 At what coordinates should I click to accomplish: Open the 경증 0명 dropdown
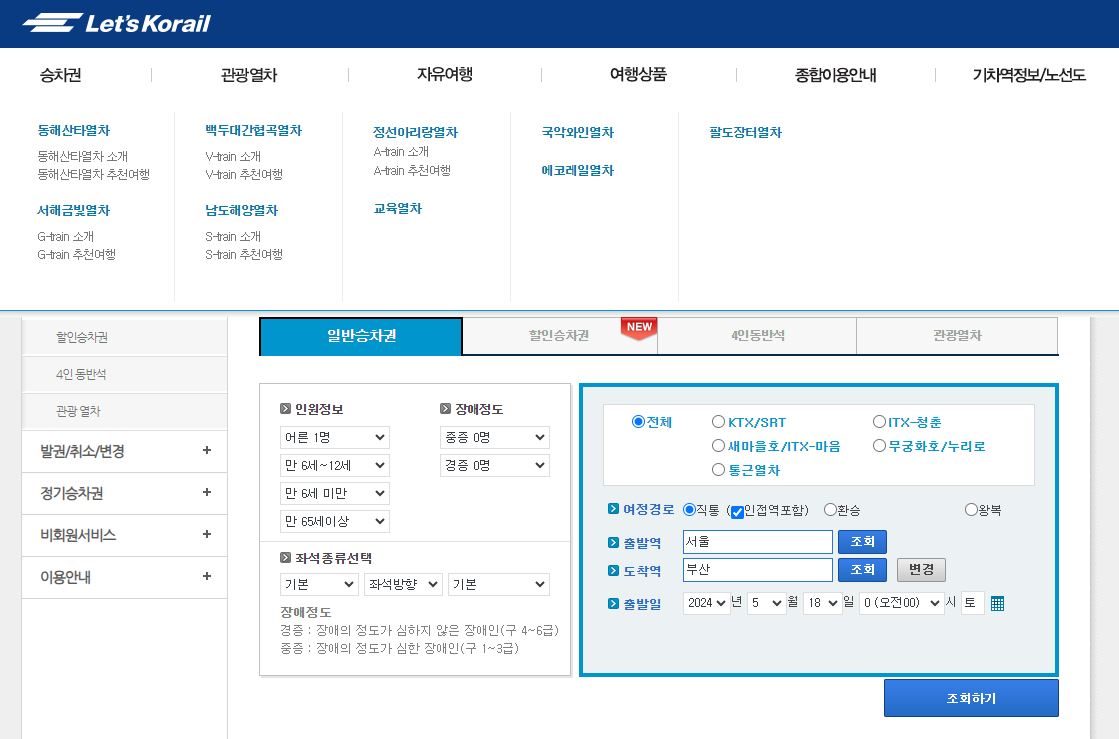495,465
